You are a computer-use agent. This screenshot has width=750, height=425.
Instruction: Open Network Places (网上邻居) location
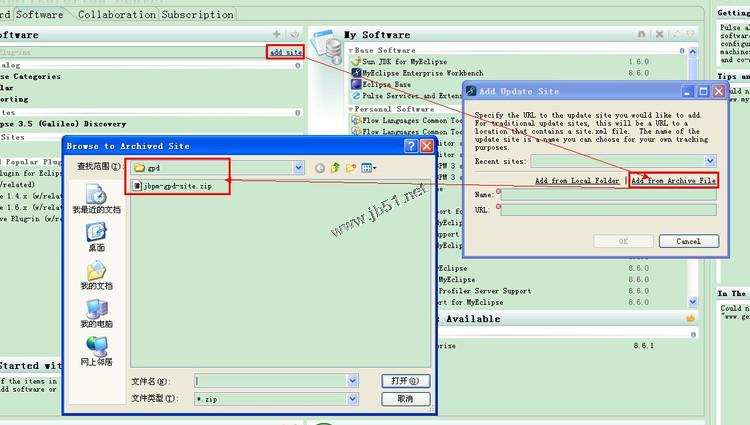[x=96, y=352]
